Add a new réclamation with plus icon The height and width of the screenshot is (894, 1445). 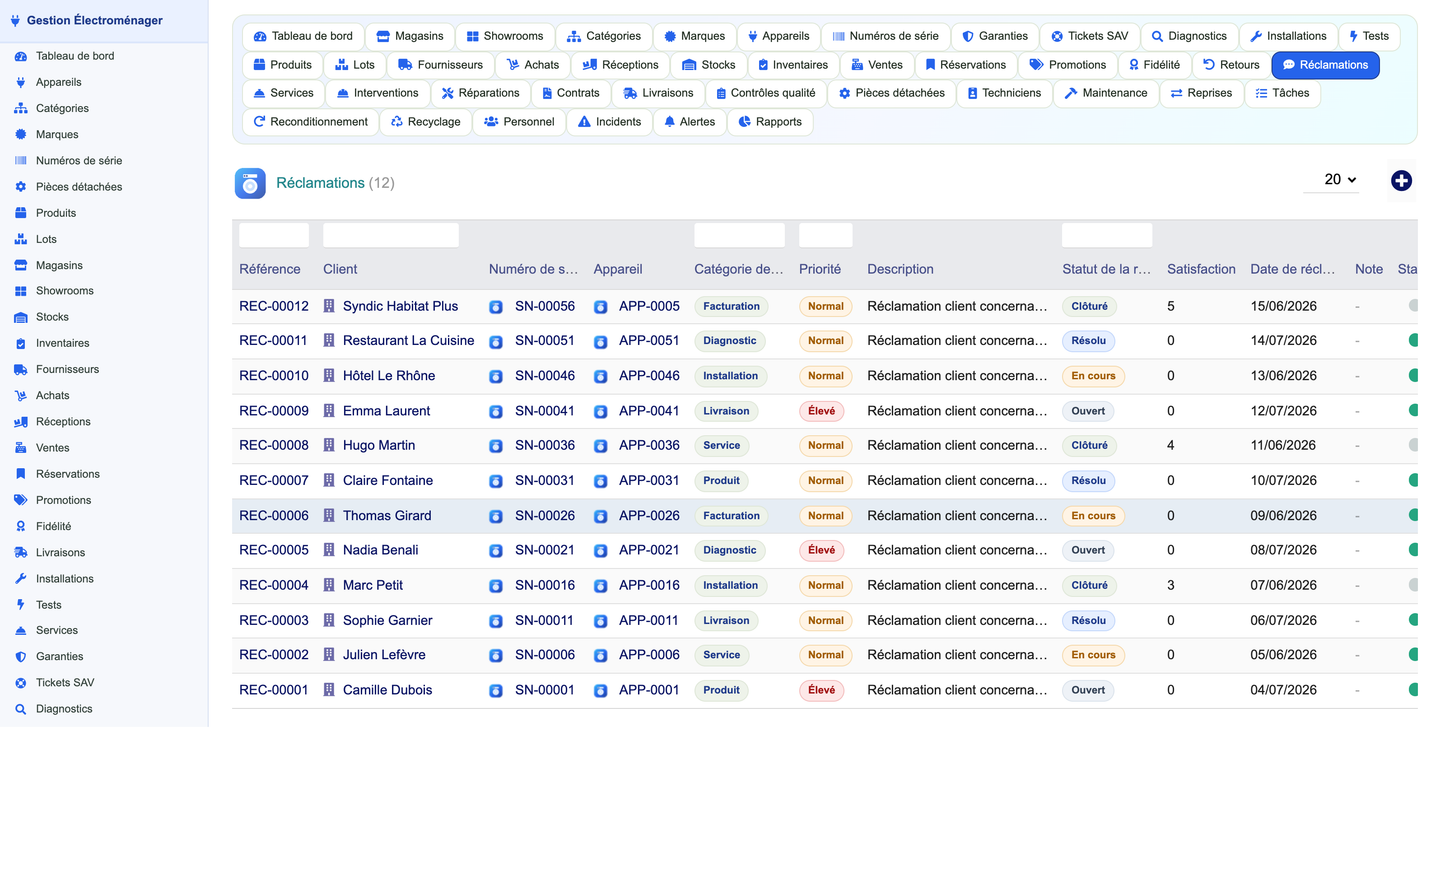coord(1401,181)
